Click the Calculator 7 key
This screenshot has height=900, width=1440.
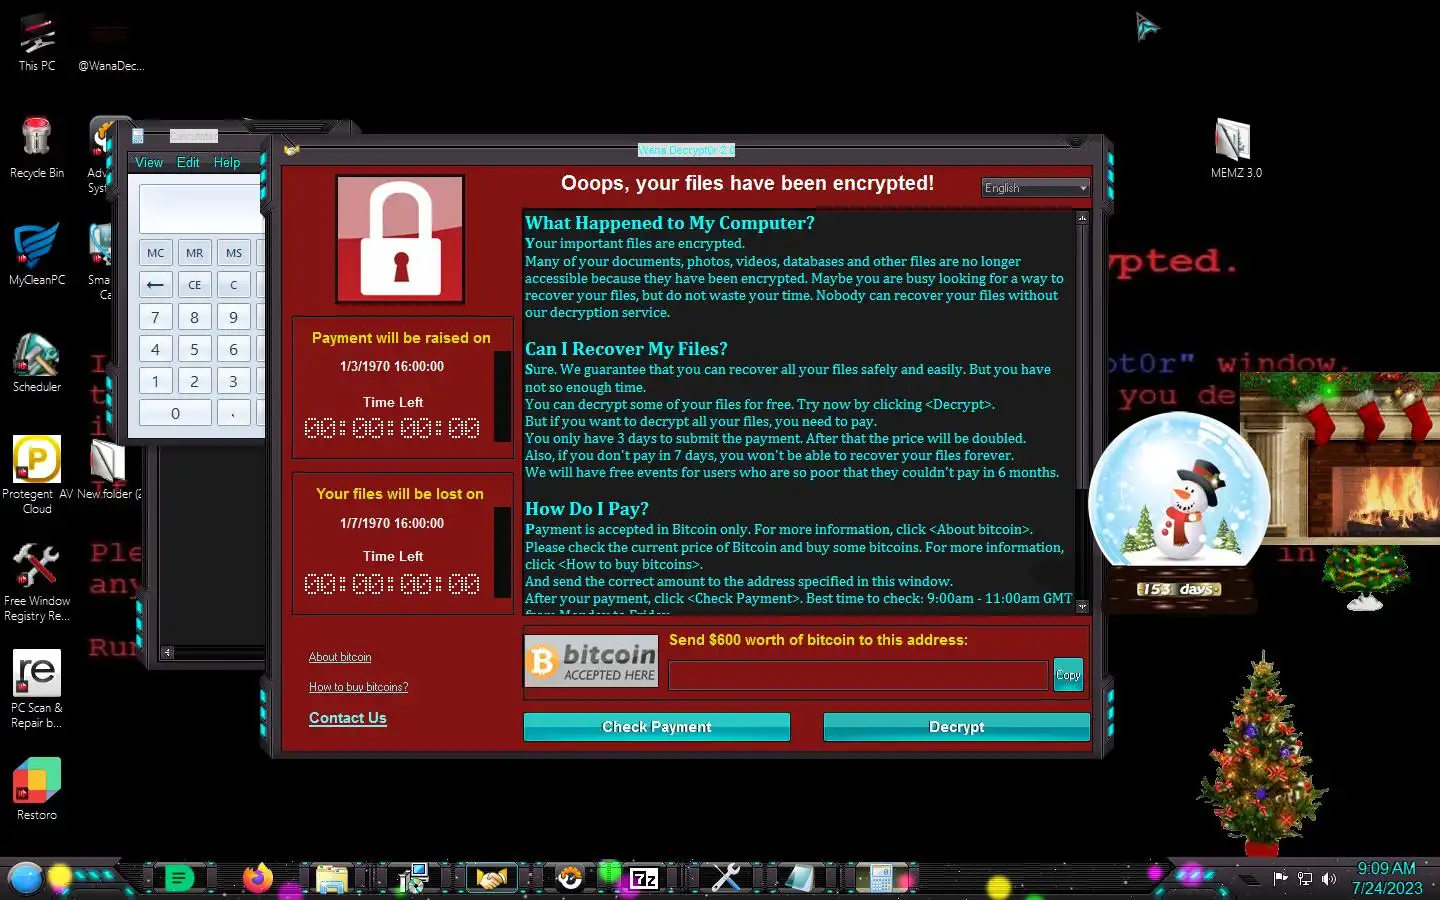tap(156, 317)
